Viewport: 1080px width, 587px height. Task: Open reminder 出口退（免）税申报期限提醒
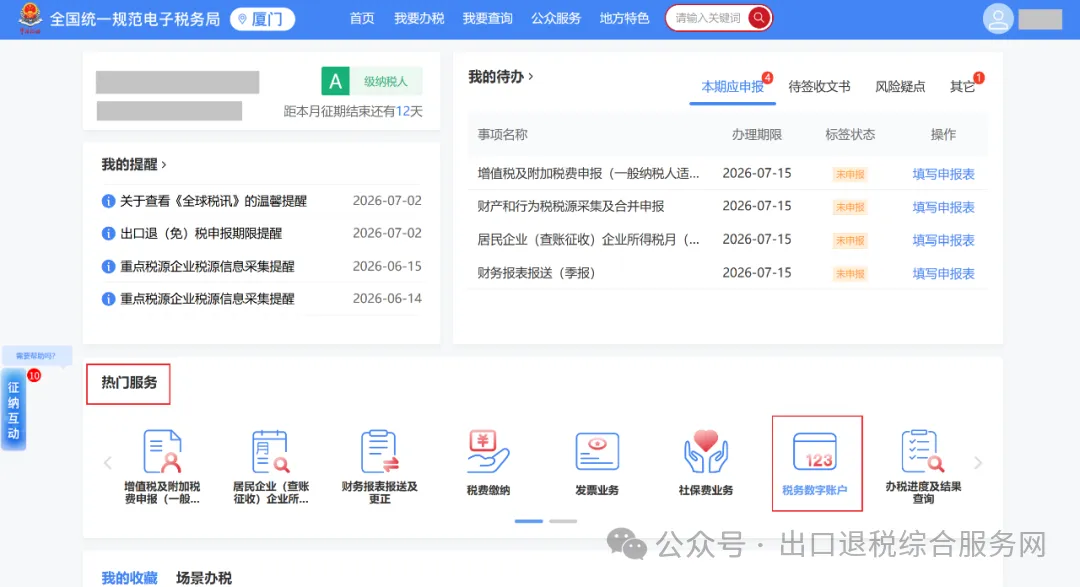coord(201,234)
